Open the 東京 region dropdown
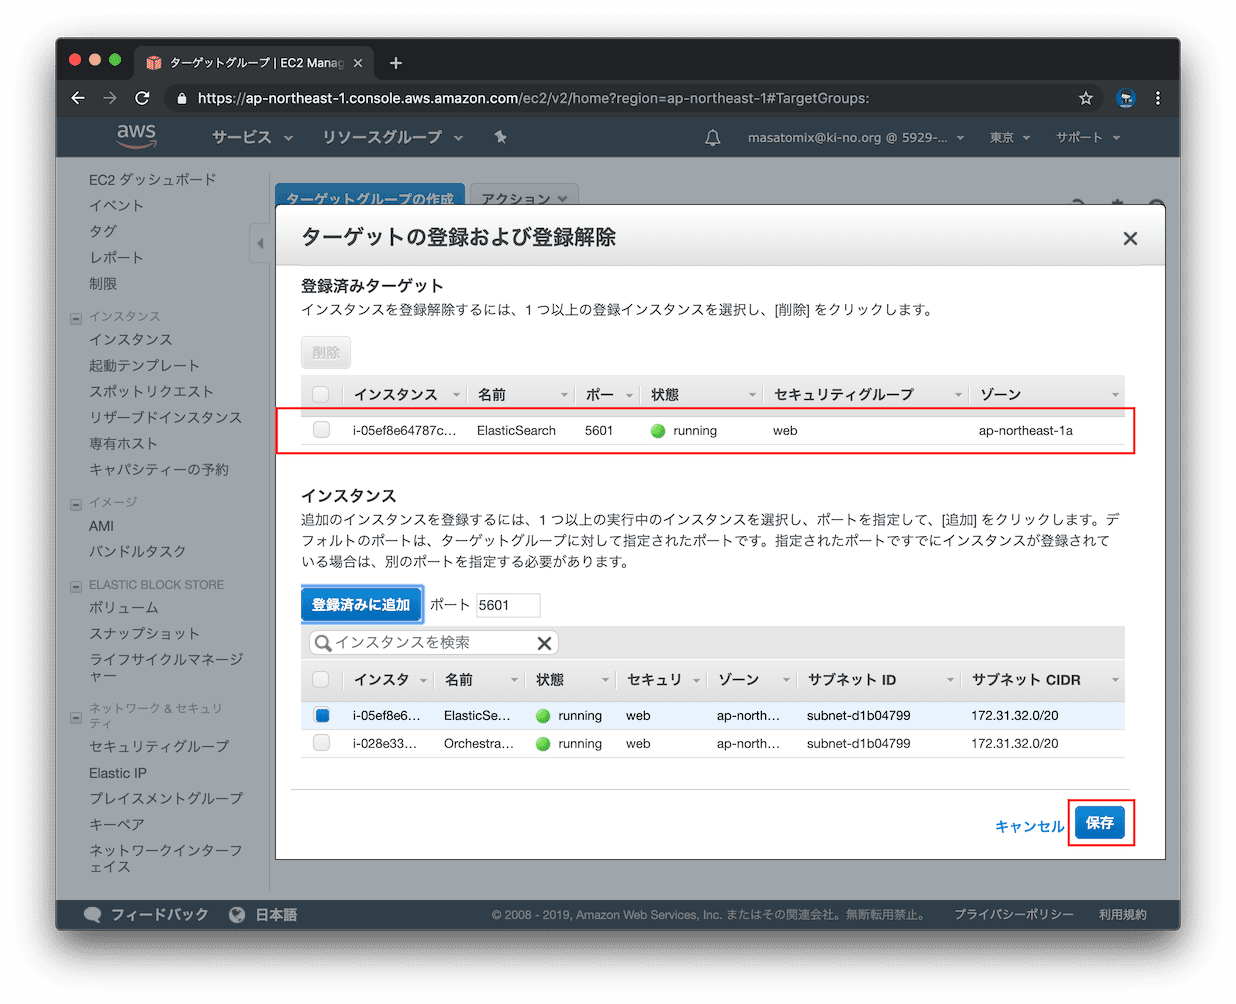The width and height of the screenshot is (1236, 1004). (x=1010, y=138)
